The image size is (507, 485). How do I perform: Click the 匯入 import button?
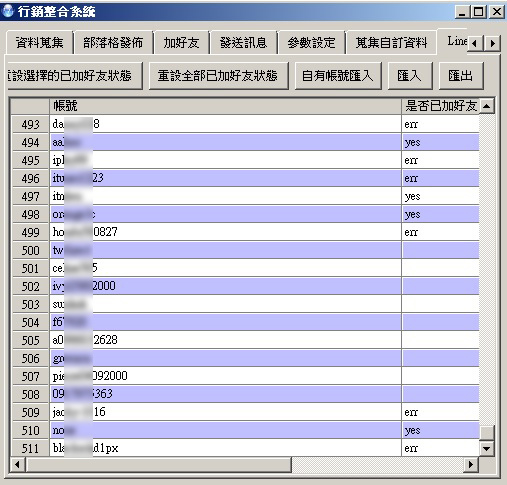point(410,76)
